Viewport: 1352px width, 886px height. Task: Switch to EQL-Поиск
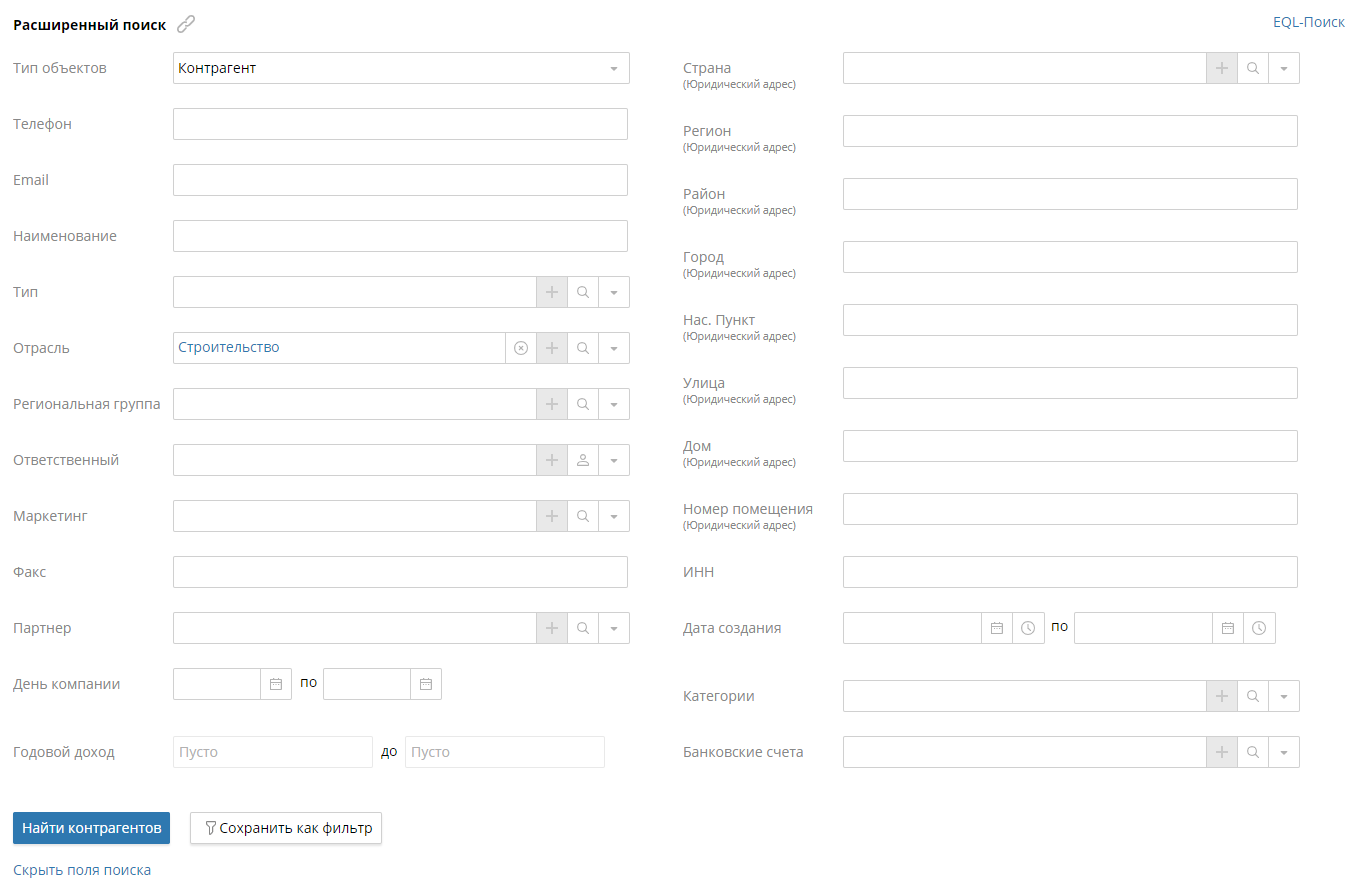tap(1308, 22)
